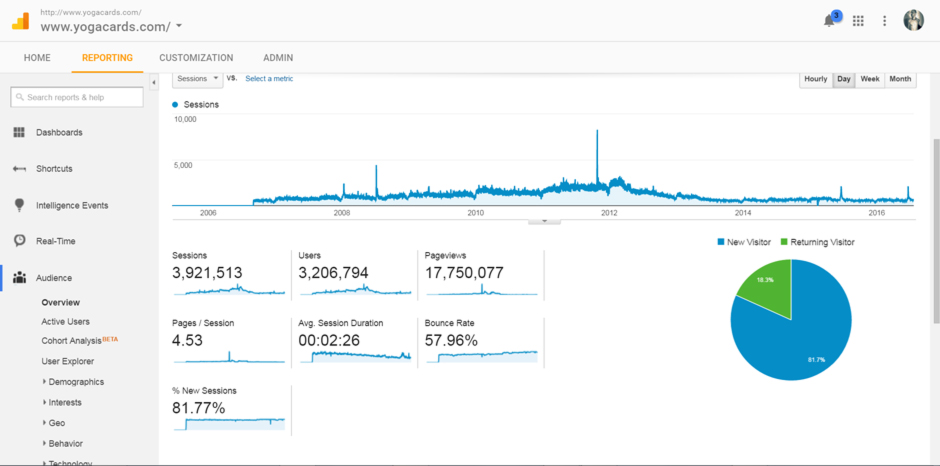Open the three-dot options menu
This screenshot has width=940, height=466.
point(884,21)
